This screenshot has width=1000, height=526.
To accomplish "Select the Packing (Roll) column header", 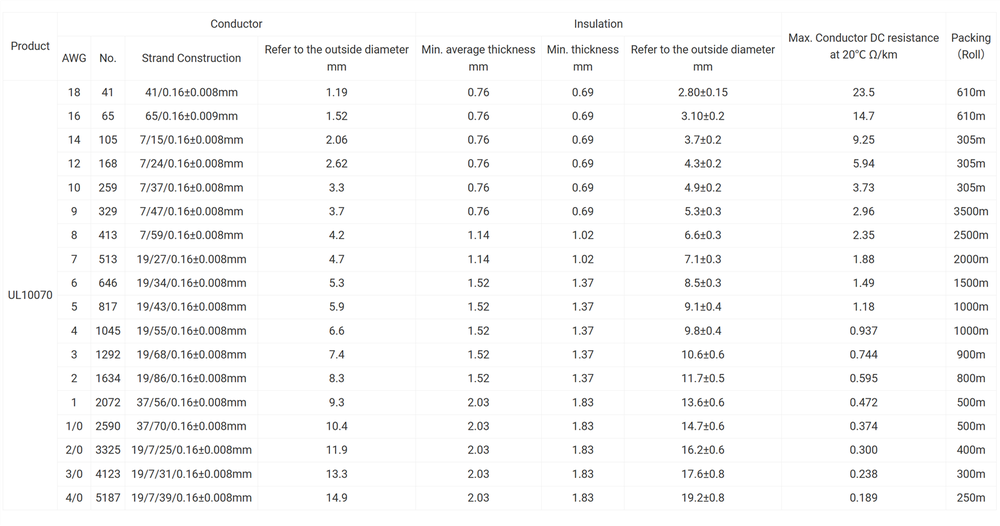I will point(970,46).
